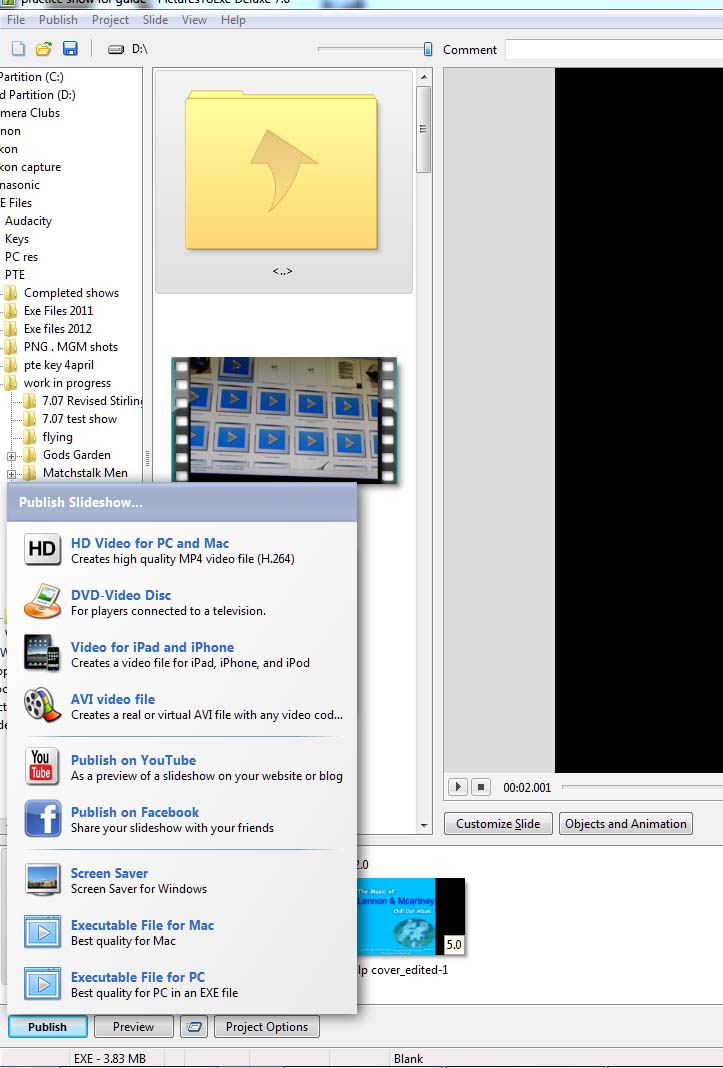
Task: Click the Customize Slide button
Action: click(498, 824)
